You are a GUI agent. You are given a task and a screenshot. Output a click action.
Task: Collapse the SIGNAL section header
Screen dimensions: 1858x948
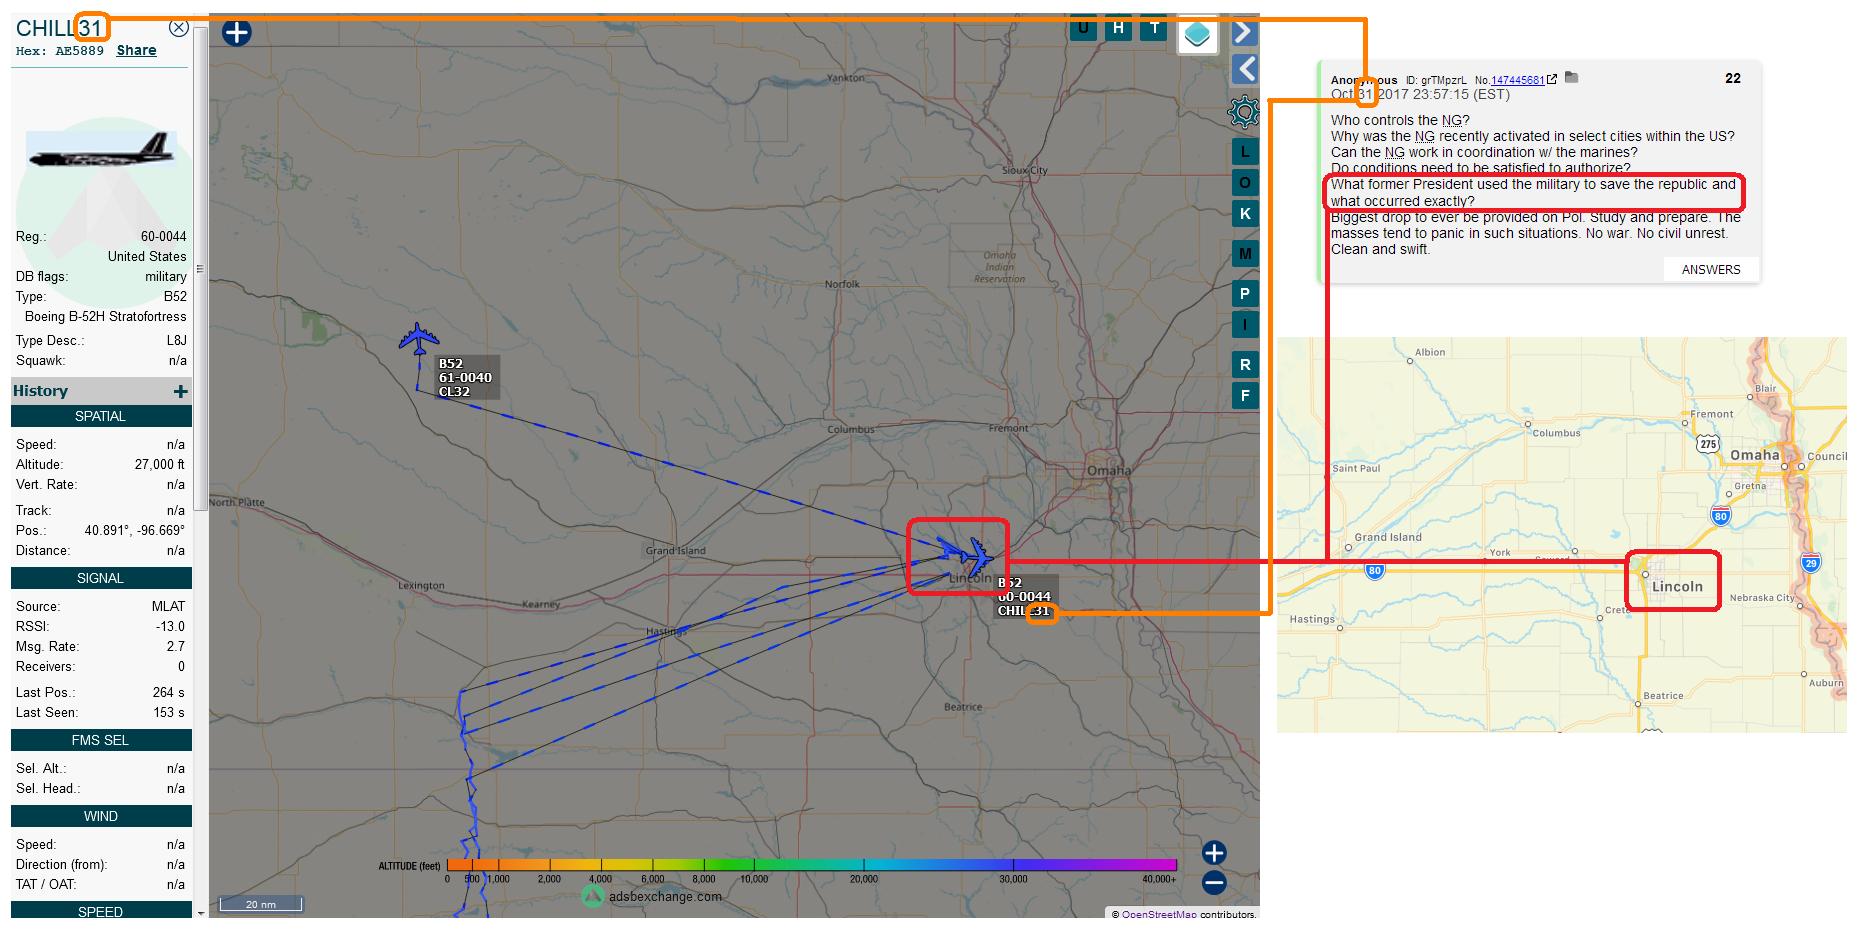click(x=101, y=578)
